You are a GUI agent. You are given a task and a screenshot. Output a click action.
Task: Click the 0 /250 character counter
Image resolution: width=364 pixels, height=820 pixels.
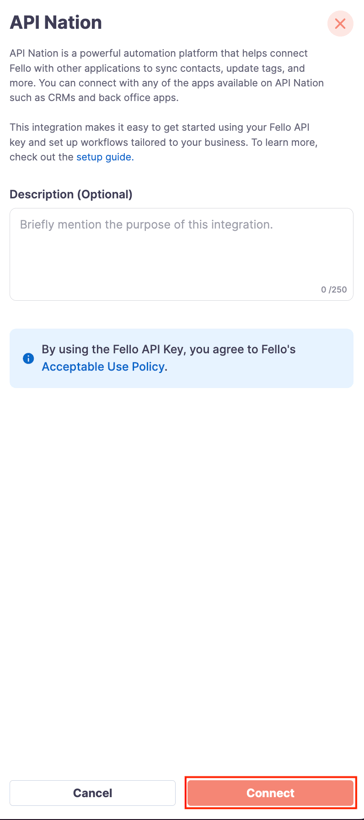coord(334,289)
